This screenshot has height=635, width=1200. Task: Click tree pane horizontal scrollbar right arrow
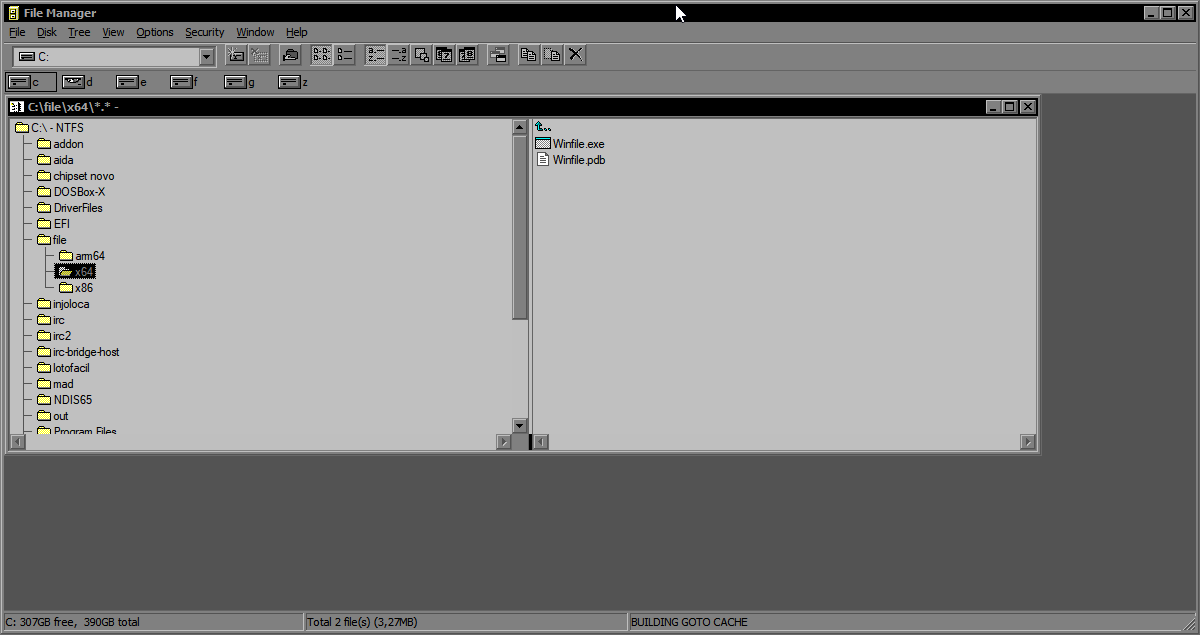tap(503, 442)
